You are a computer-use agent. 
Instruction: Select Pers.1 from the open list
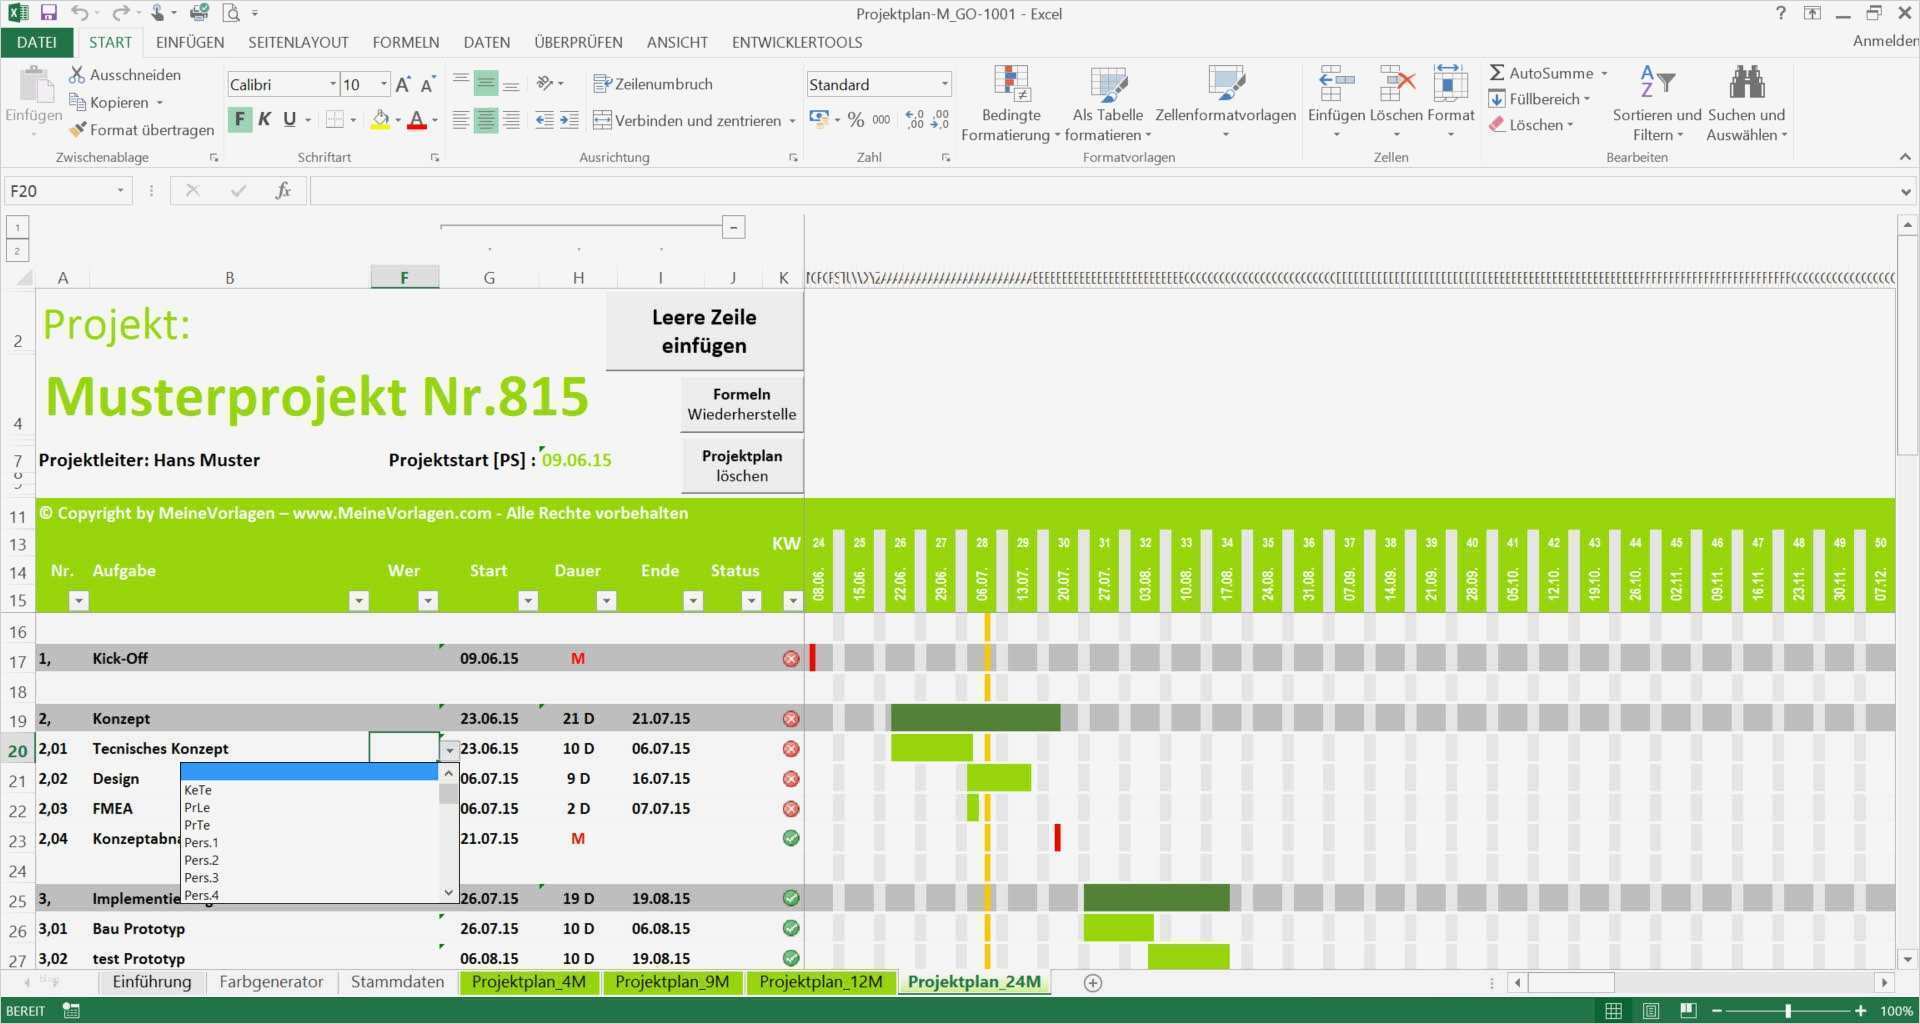(203, 842)
